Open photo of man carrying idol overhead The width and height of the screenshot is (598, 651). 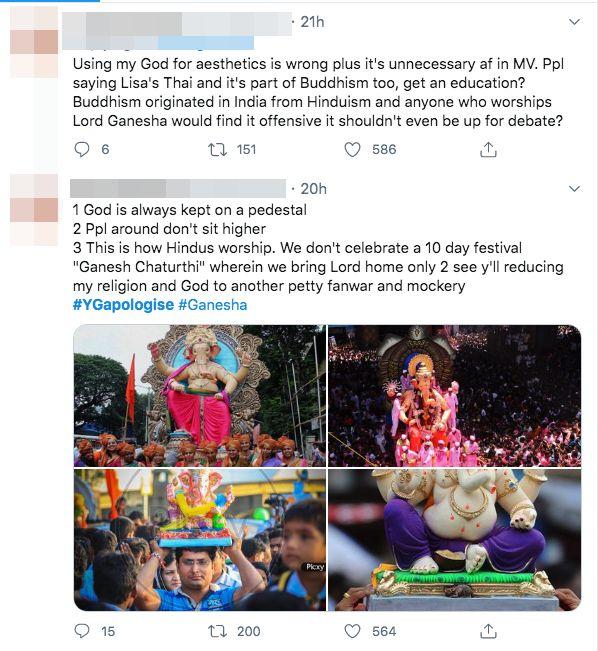click(200, 540)
